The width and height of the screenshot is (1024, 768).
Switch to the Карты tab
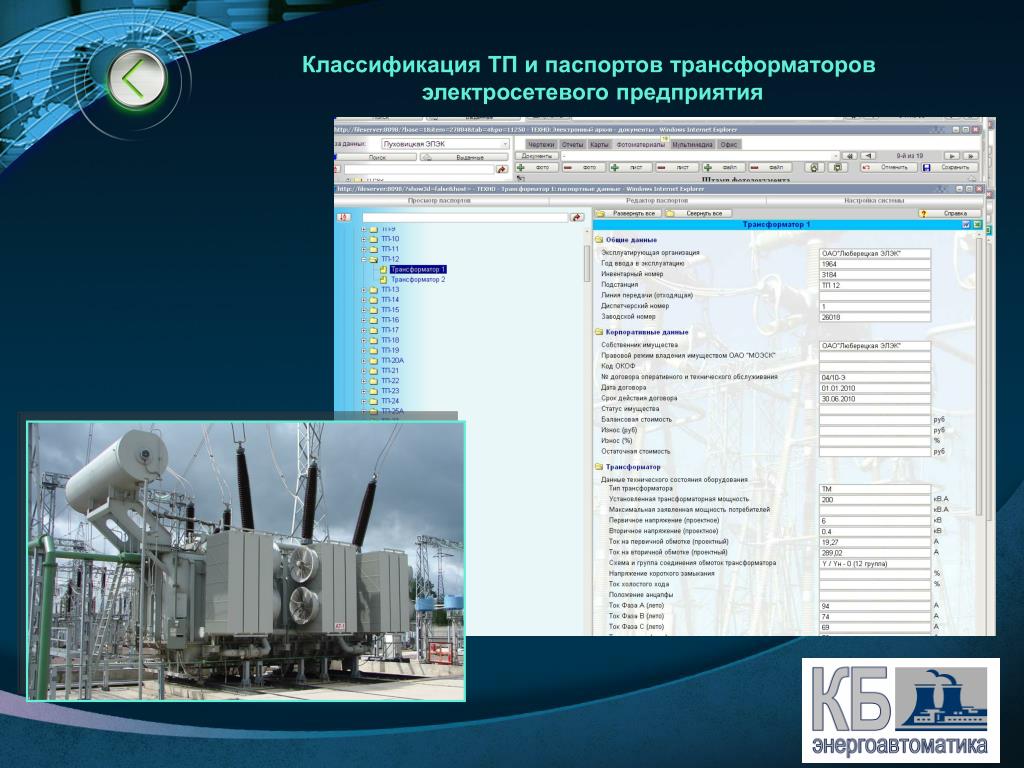599,144
